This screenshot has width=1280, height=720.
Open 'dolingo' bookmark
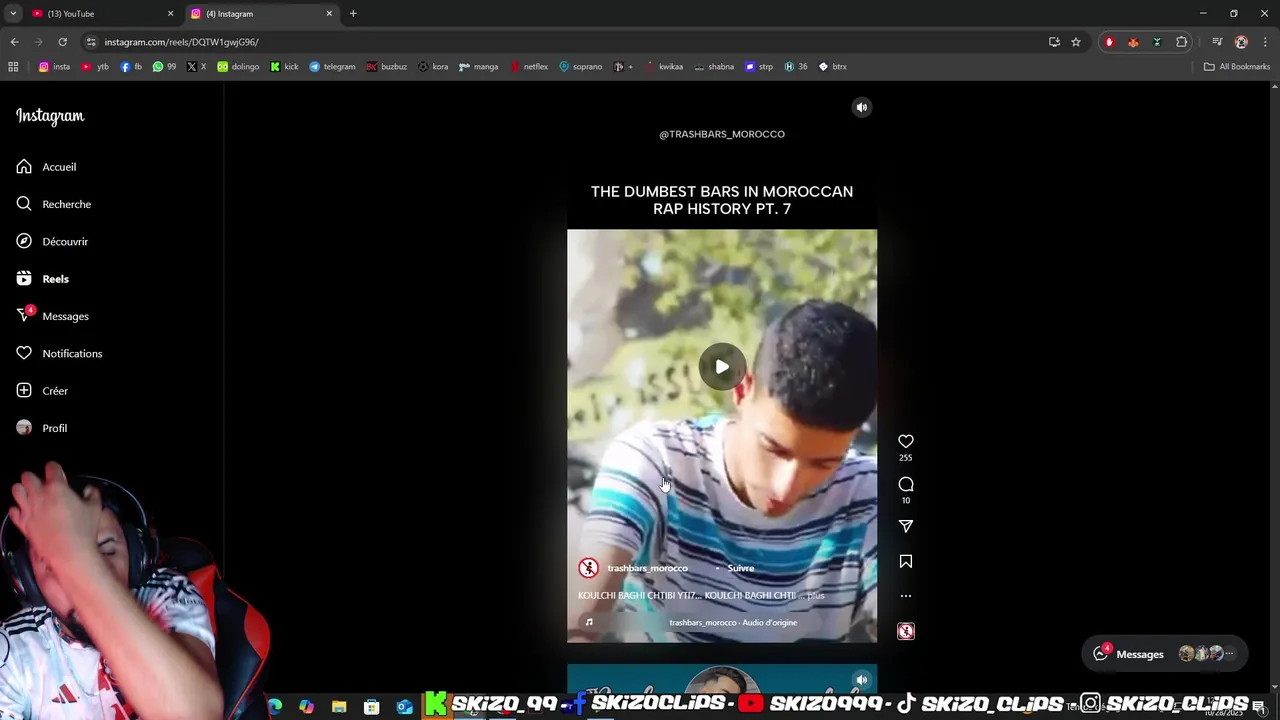pos(238,67)
